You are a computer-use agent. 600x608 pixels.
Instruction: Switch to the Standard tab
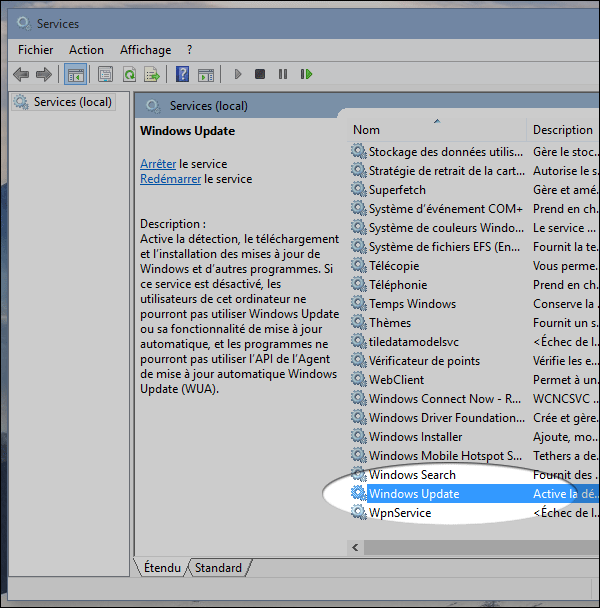point(218,568)
